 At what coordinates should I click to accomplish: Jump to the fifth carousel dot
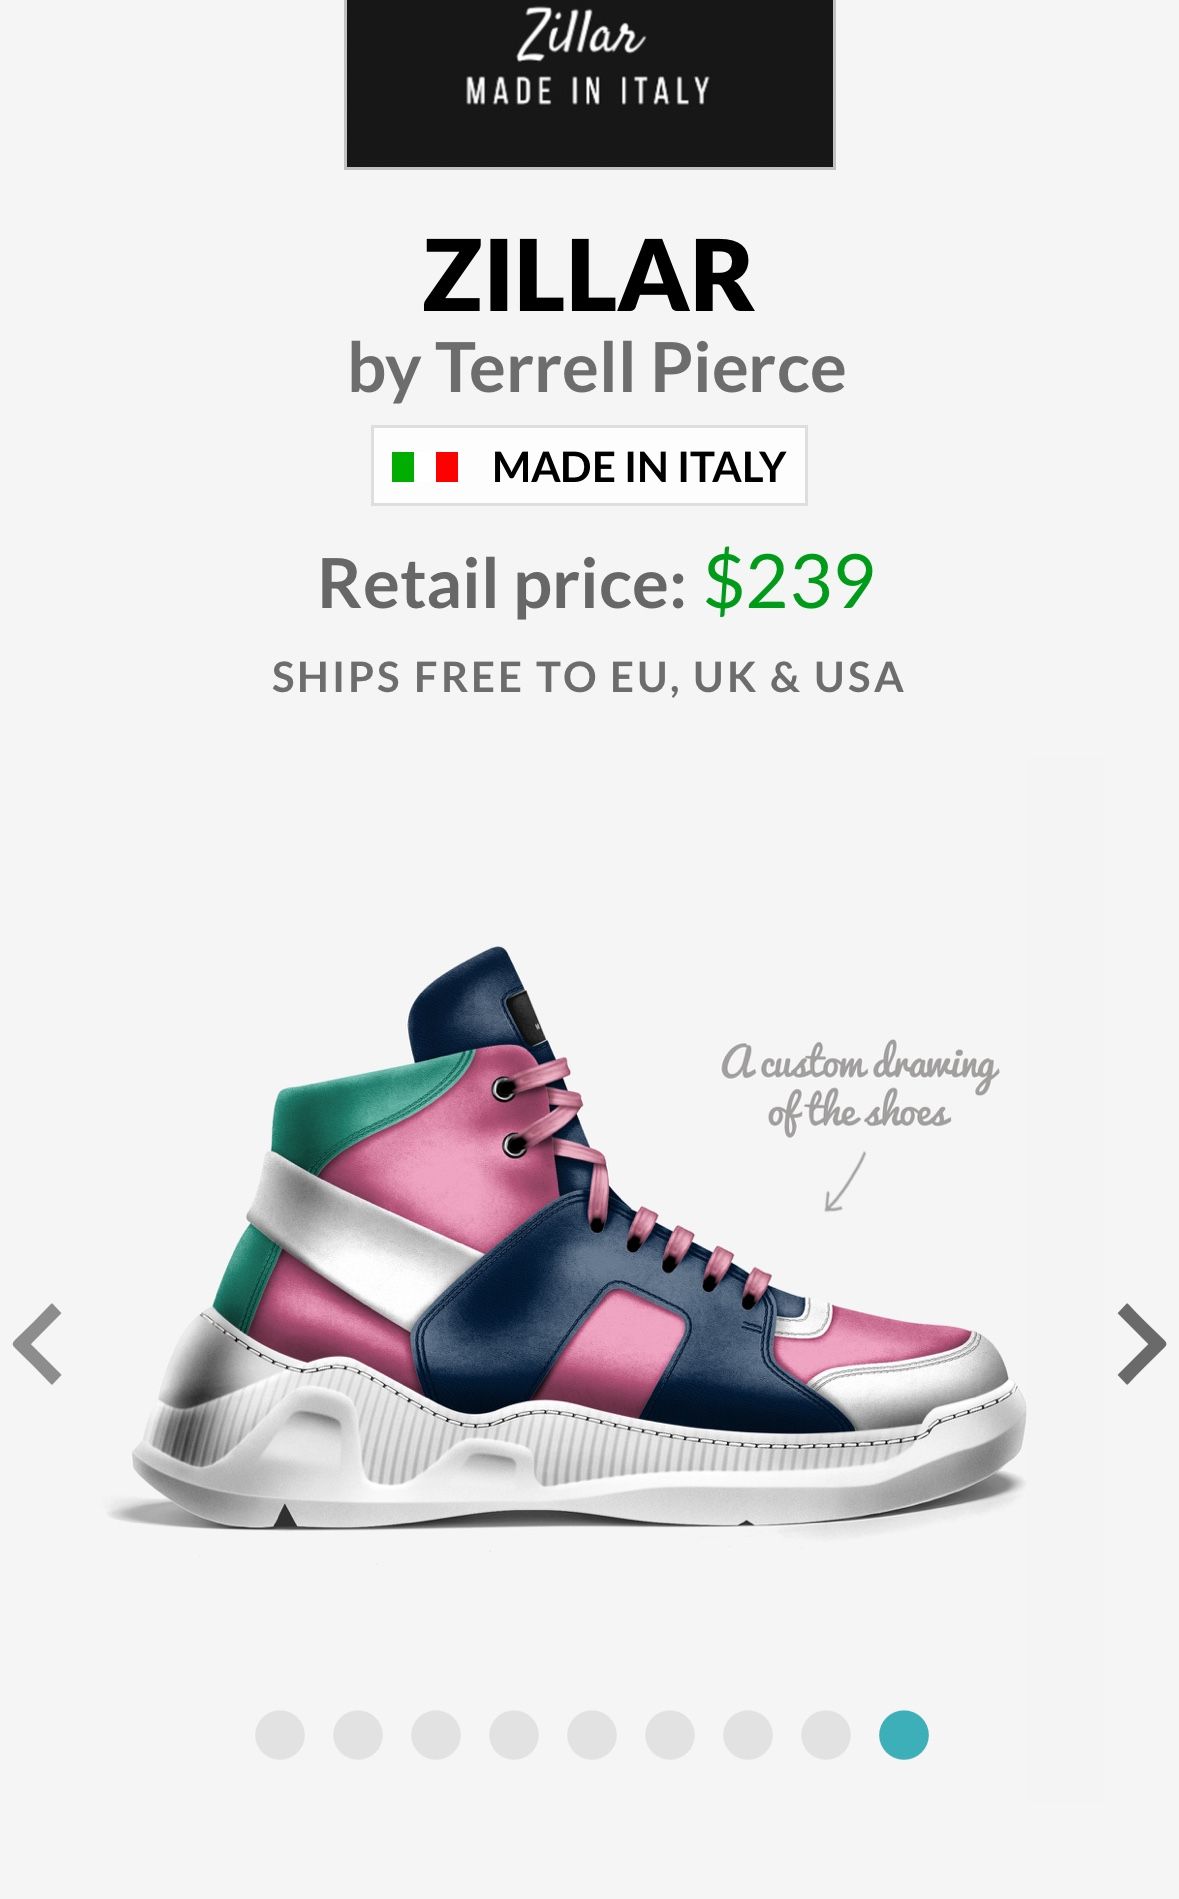pyautogui.click(x=592, y=1734)
